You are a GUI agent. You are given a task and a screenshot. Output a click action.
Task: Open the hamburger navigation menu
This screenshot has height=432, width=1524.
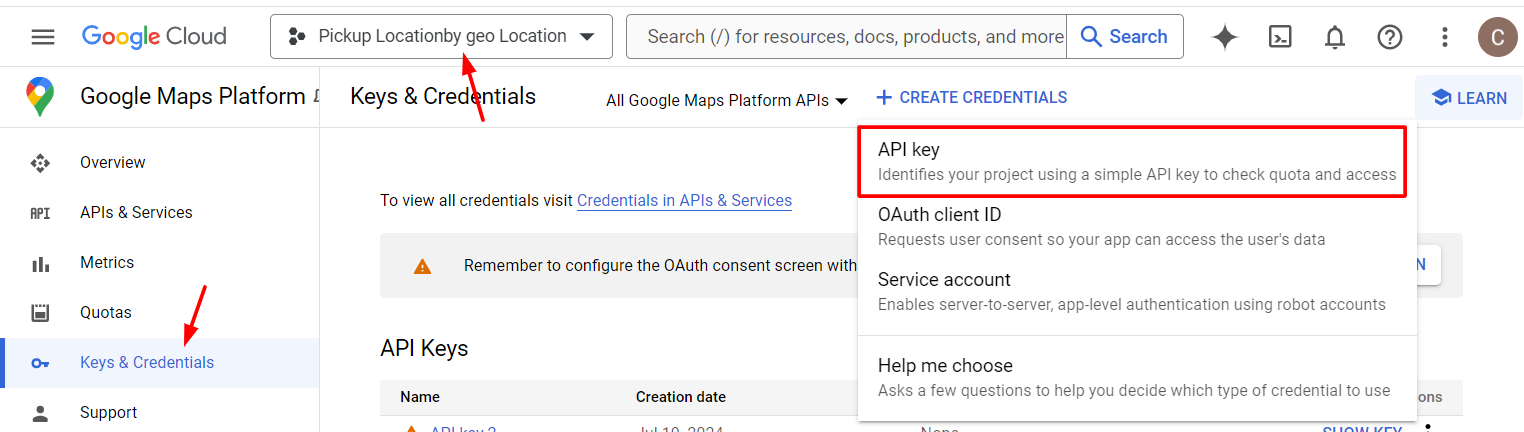tap(42, 37)
